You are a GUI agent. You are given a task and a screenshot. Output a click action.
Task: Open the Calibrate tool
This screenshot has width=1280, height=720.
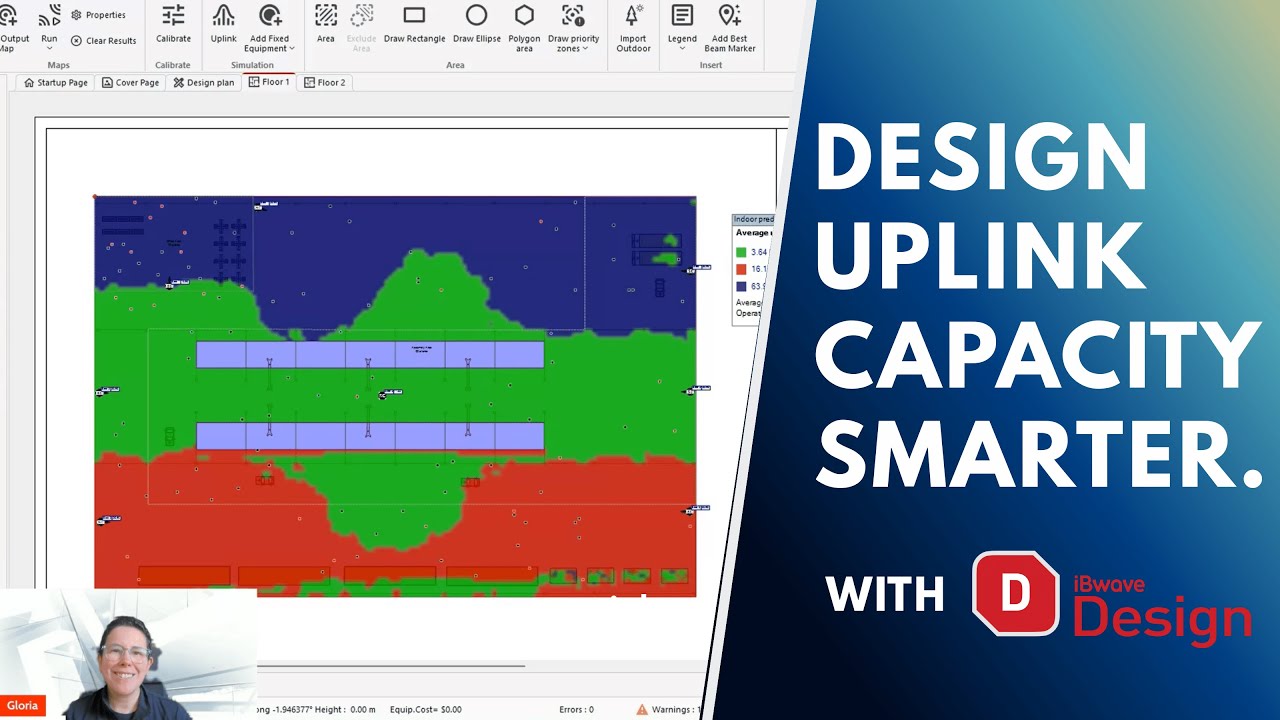click(173, 24)
